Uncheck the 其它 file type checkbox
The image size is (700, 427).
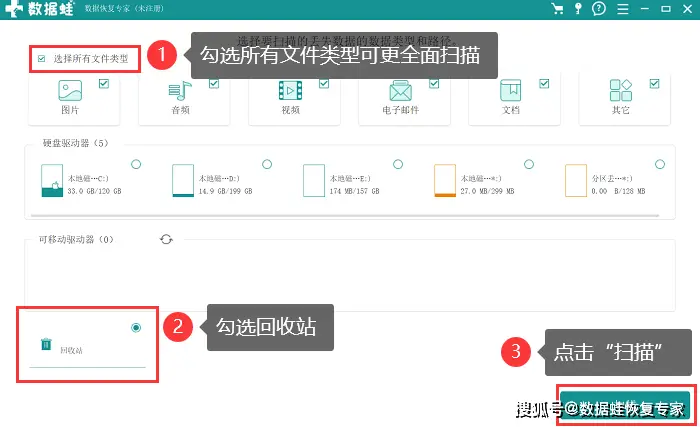point(654,84)
